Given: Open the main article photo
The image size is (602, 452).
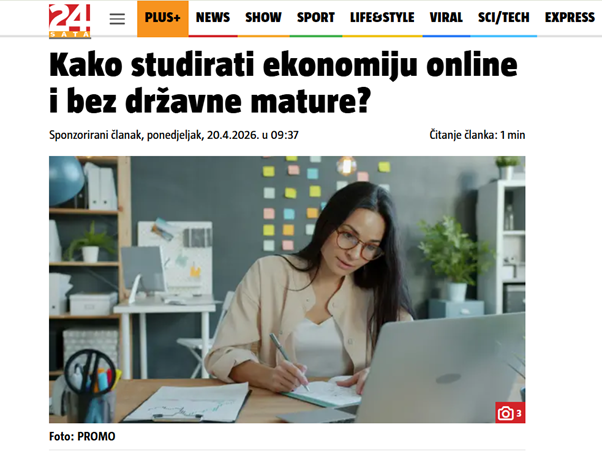Looking at the screenshot, I should tap(287, 290).
